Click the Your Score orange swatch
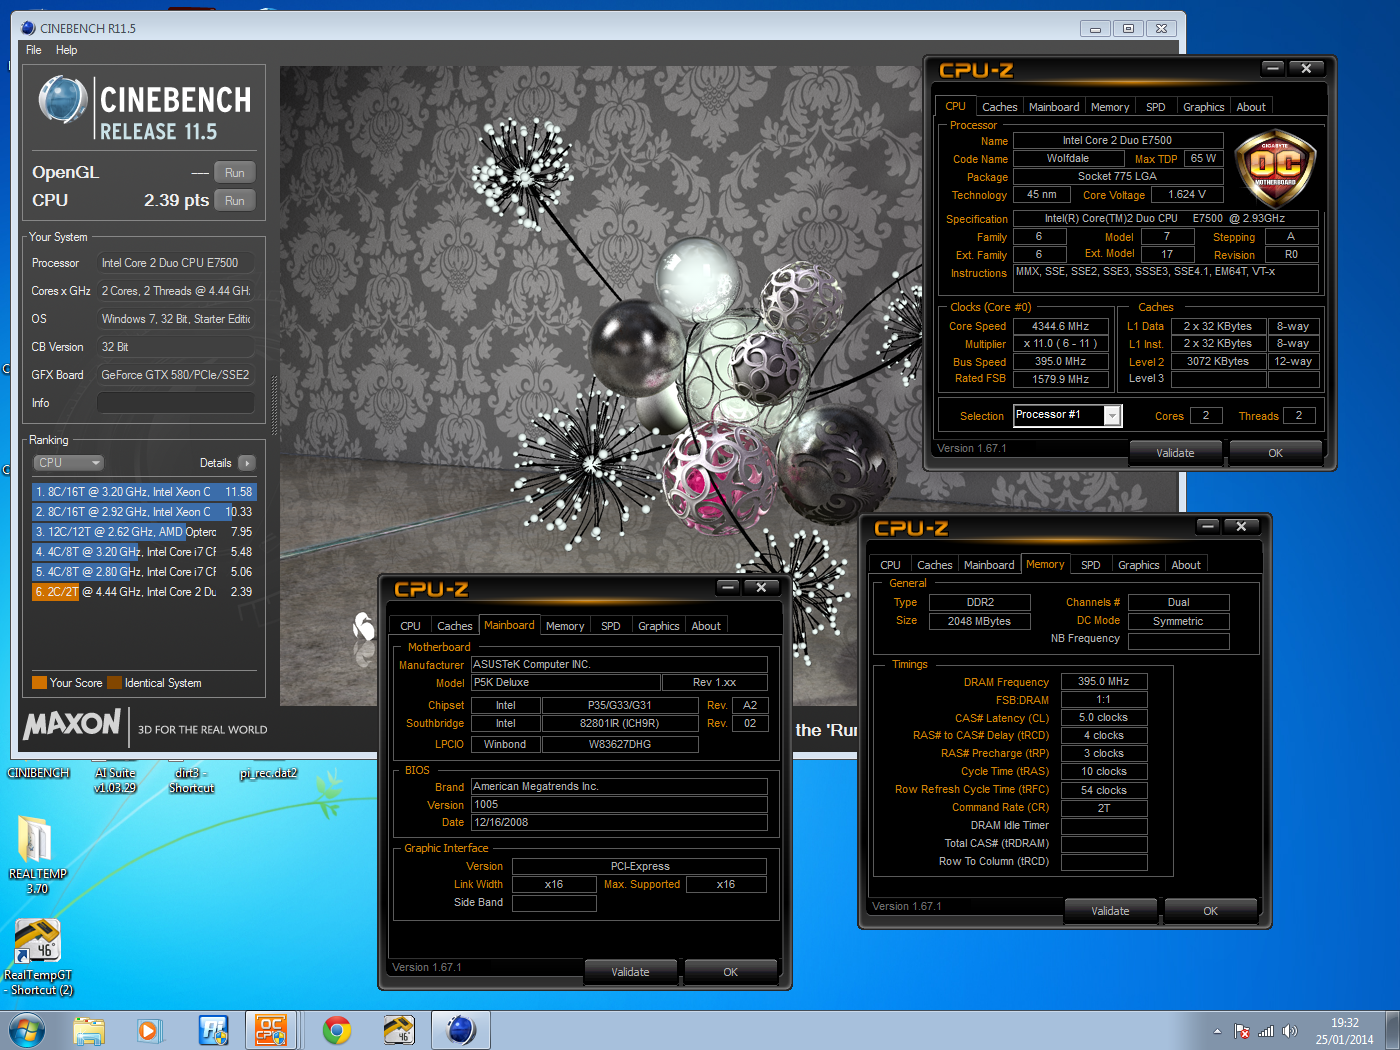This screenshot has height=1050, width=1400. [39, 683]
